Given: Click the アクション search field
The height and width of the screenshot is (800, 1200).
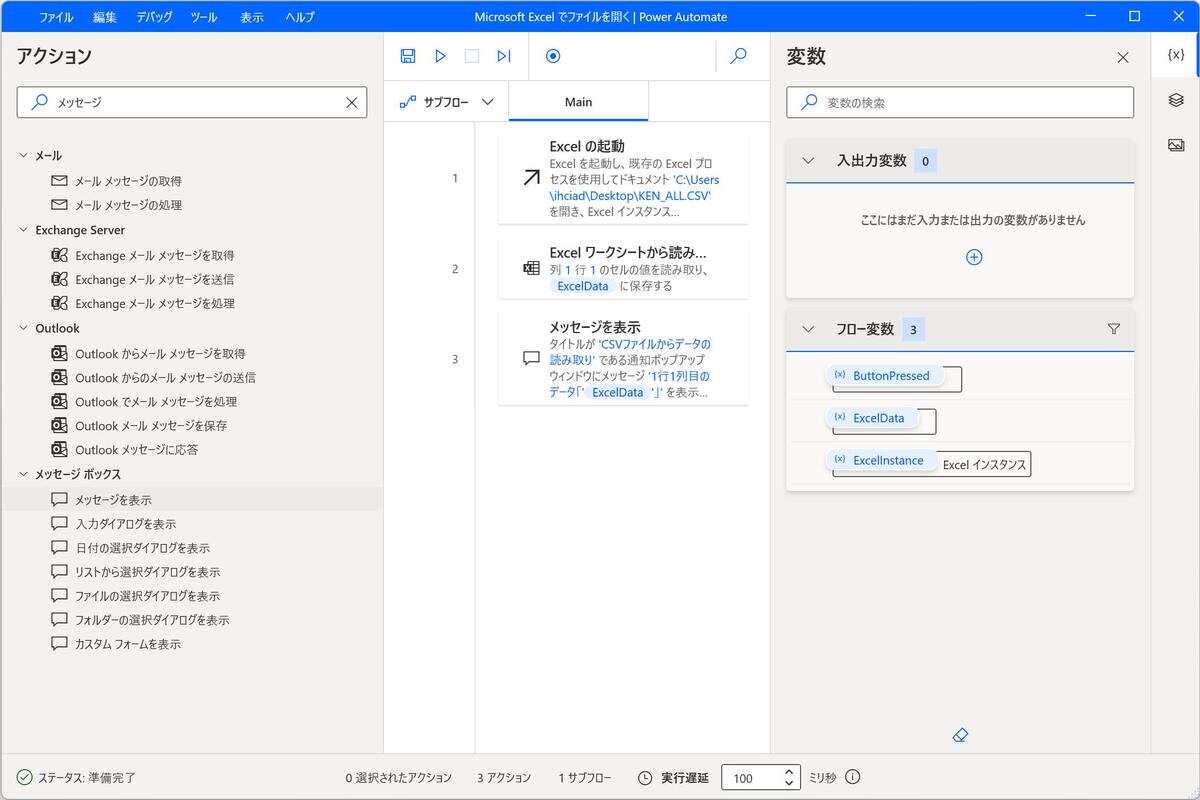Looking at the screenshot, I should point(192,102).
